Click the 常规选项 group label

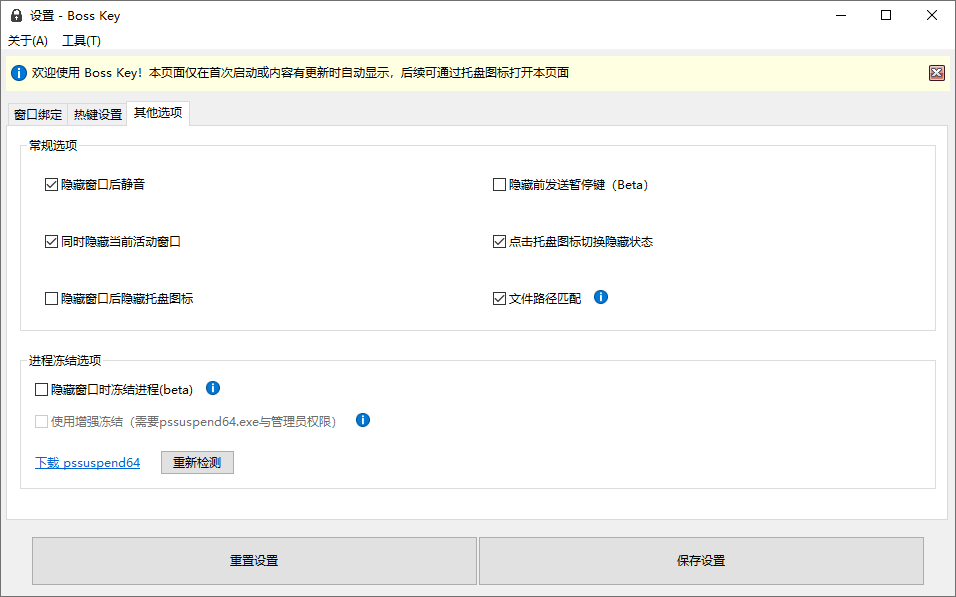pos(53,146)
